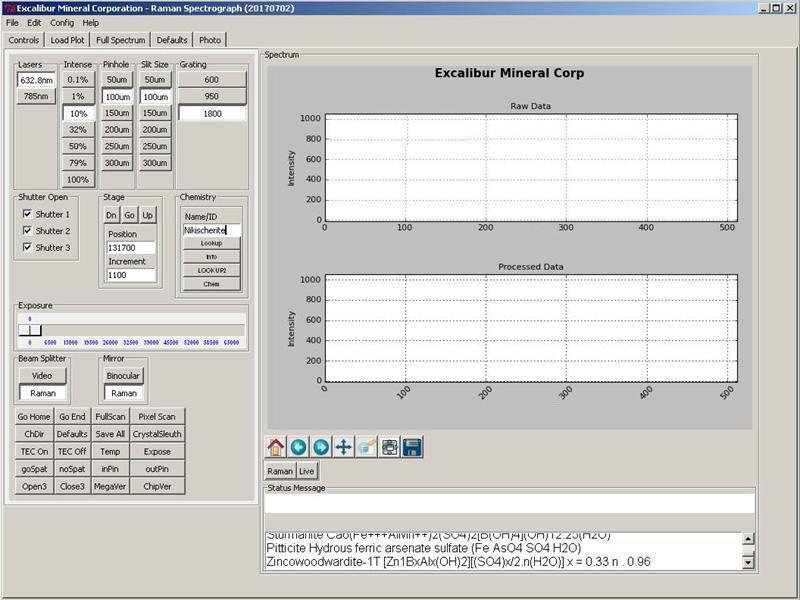Click the Increment input field
Viewport: 800px width, 600px height.
tap(131, 275)
